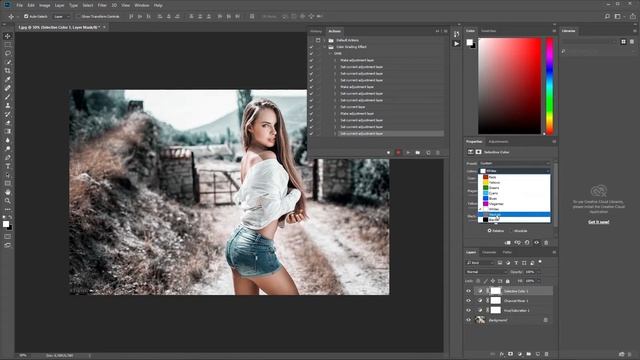The height and width of the screenshot is (360, 640).
Task: Click the foreground color swatch in toolbox
Action: click(x=6, y=224)
